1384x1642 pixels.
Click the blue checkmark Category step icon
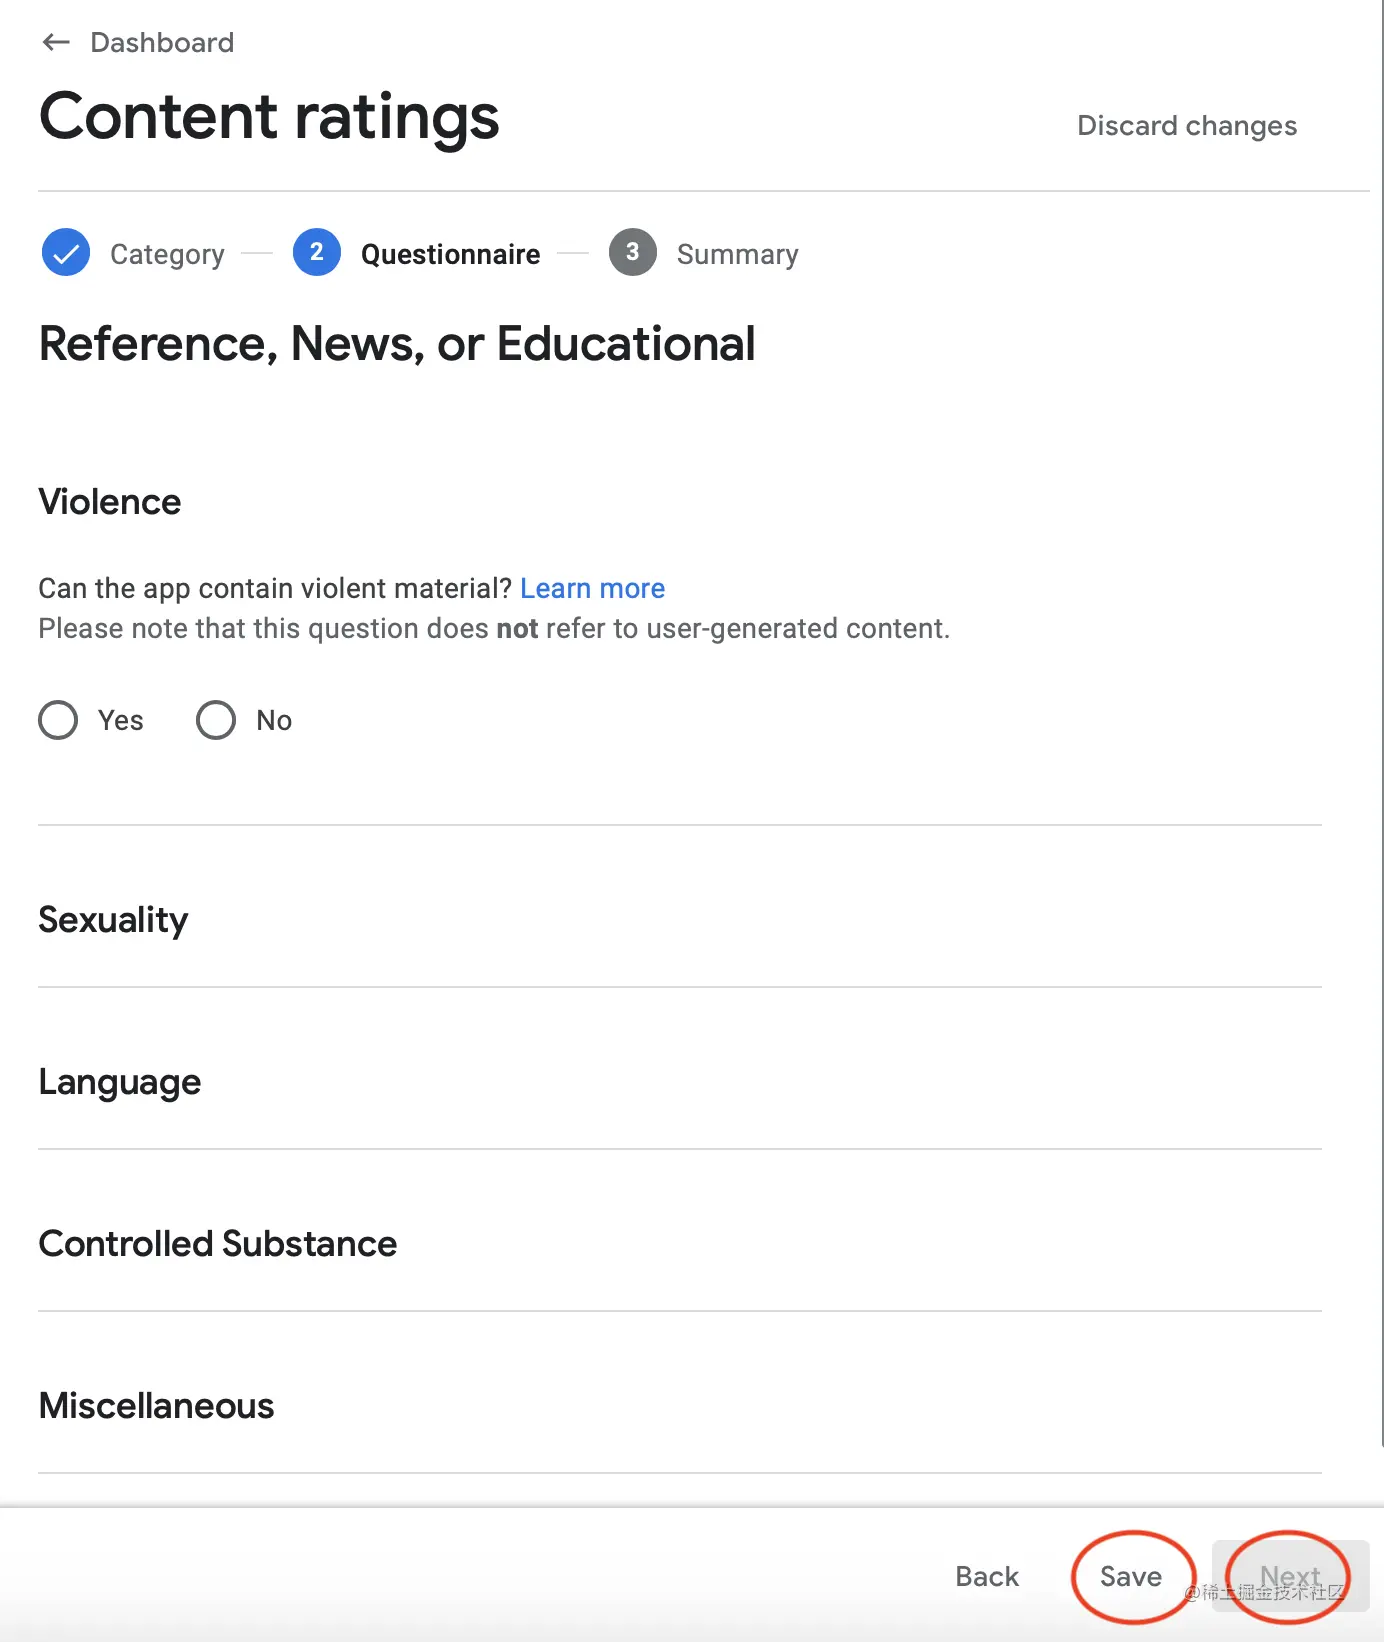tap(66, 252)
